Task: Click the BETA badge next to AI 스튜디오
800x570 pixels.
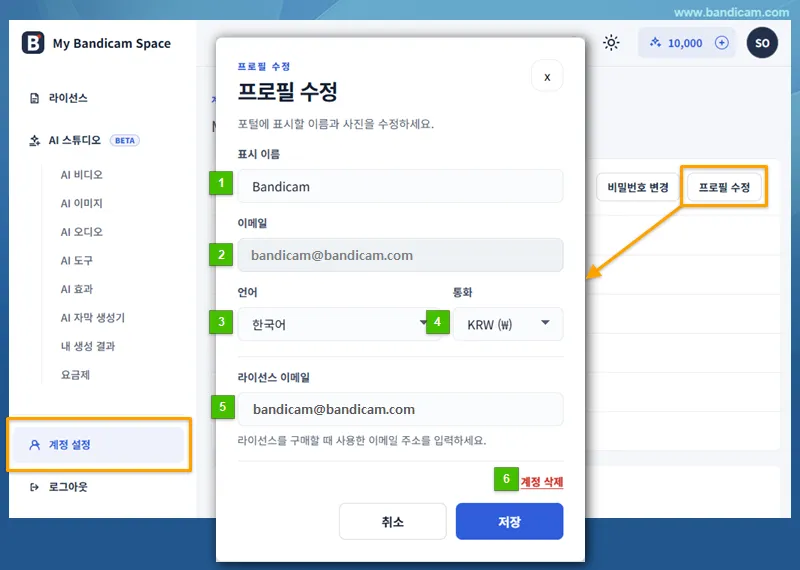Action: (x=124, y=140)
